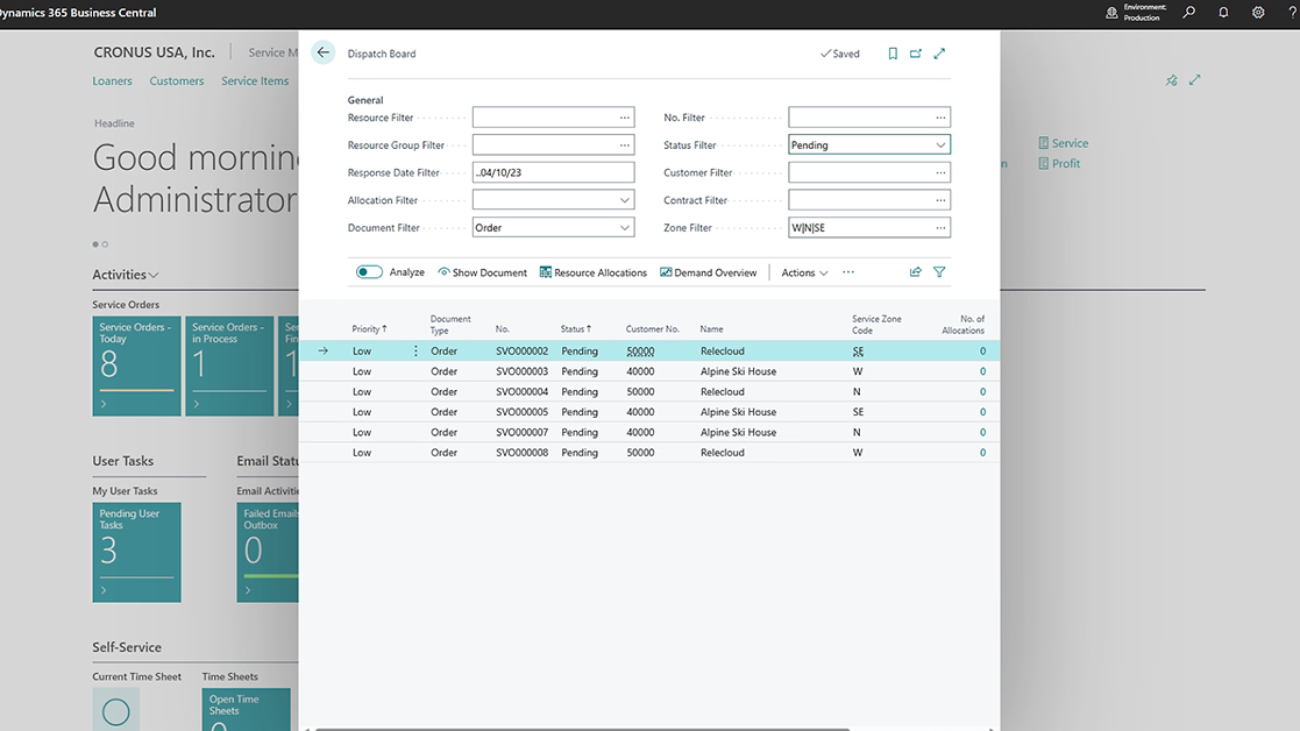This screenshot has width=1300, height=731.
Task: Open the settings gear in the top bar
Action: tap(1258, 13)
